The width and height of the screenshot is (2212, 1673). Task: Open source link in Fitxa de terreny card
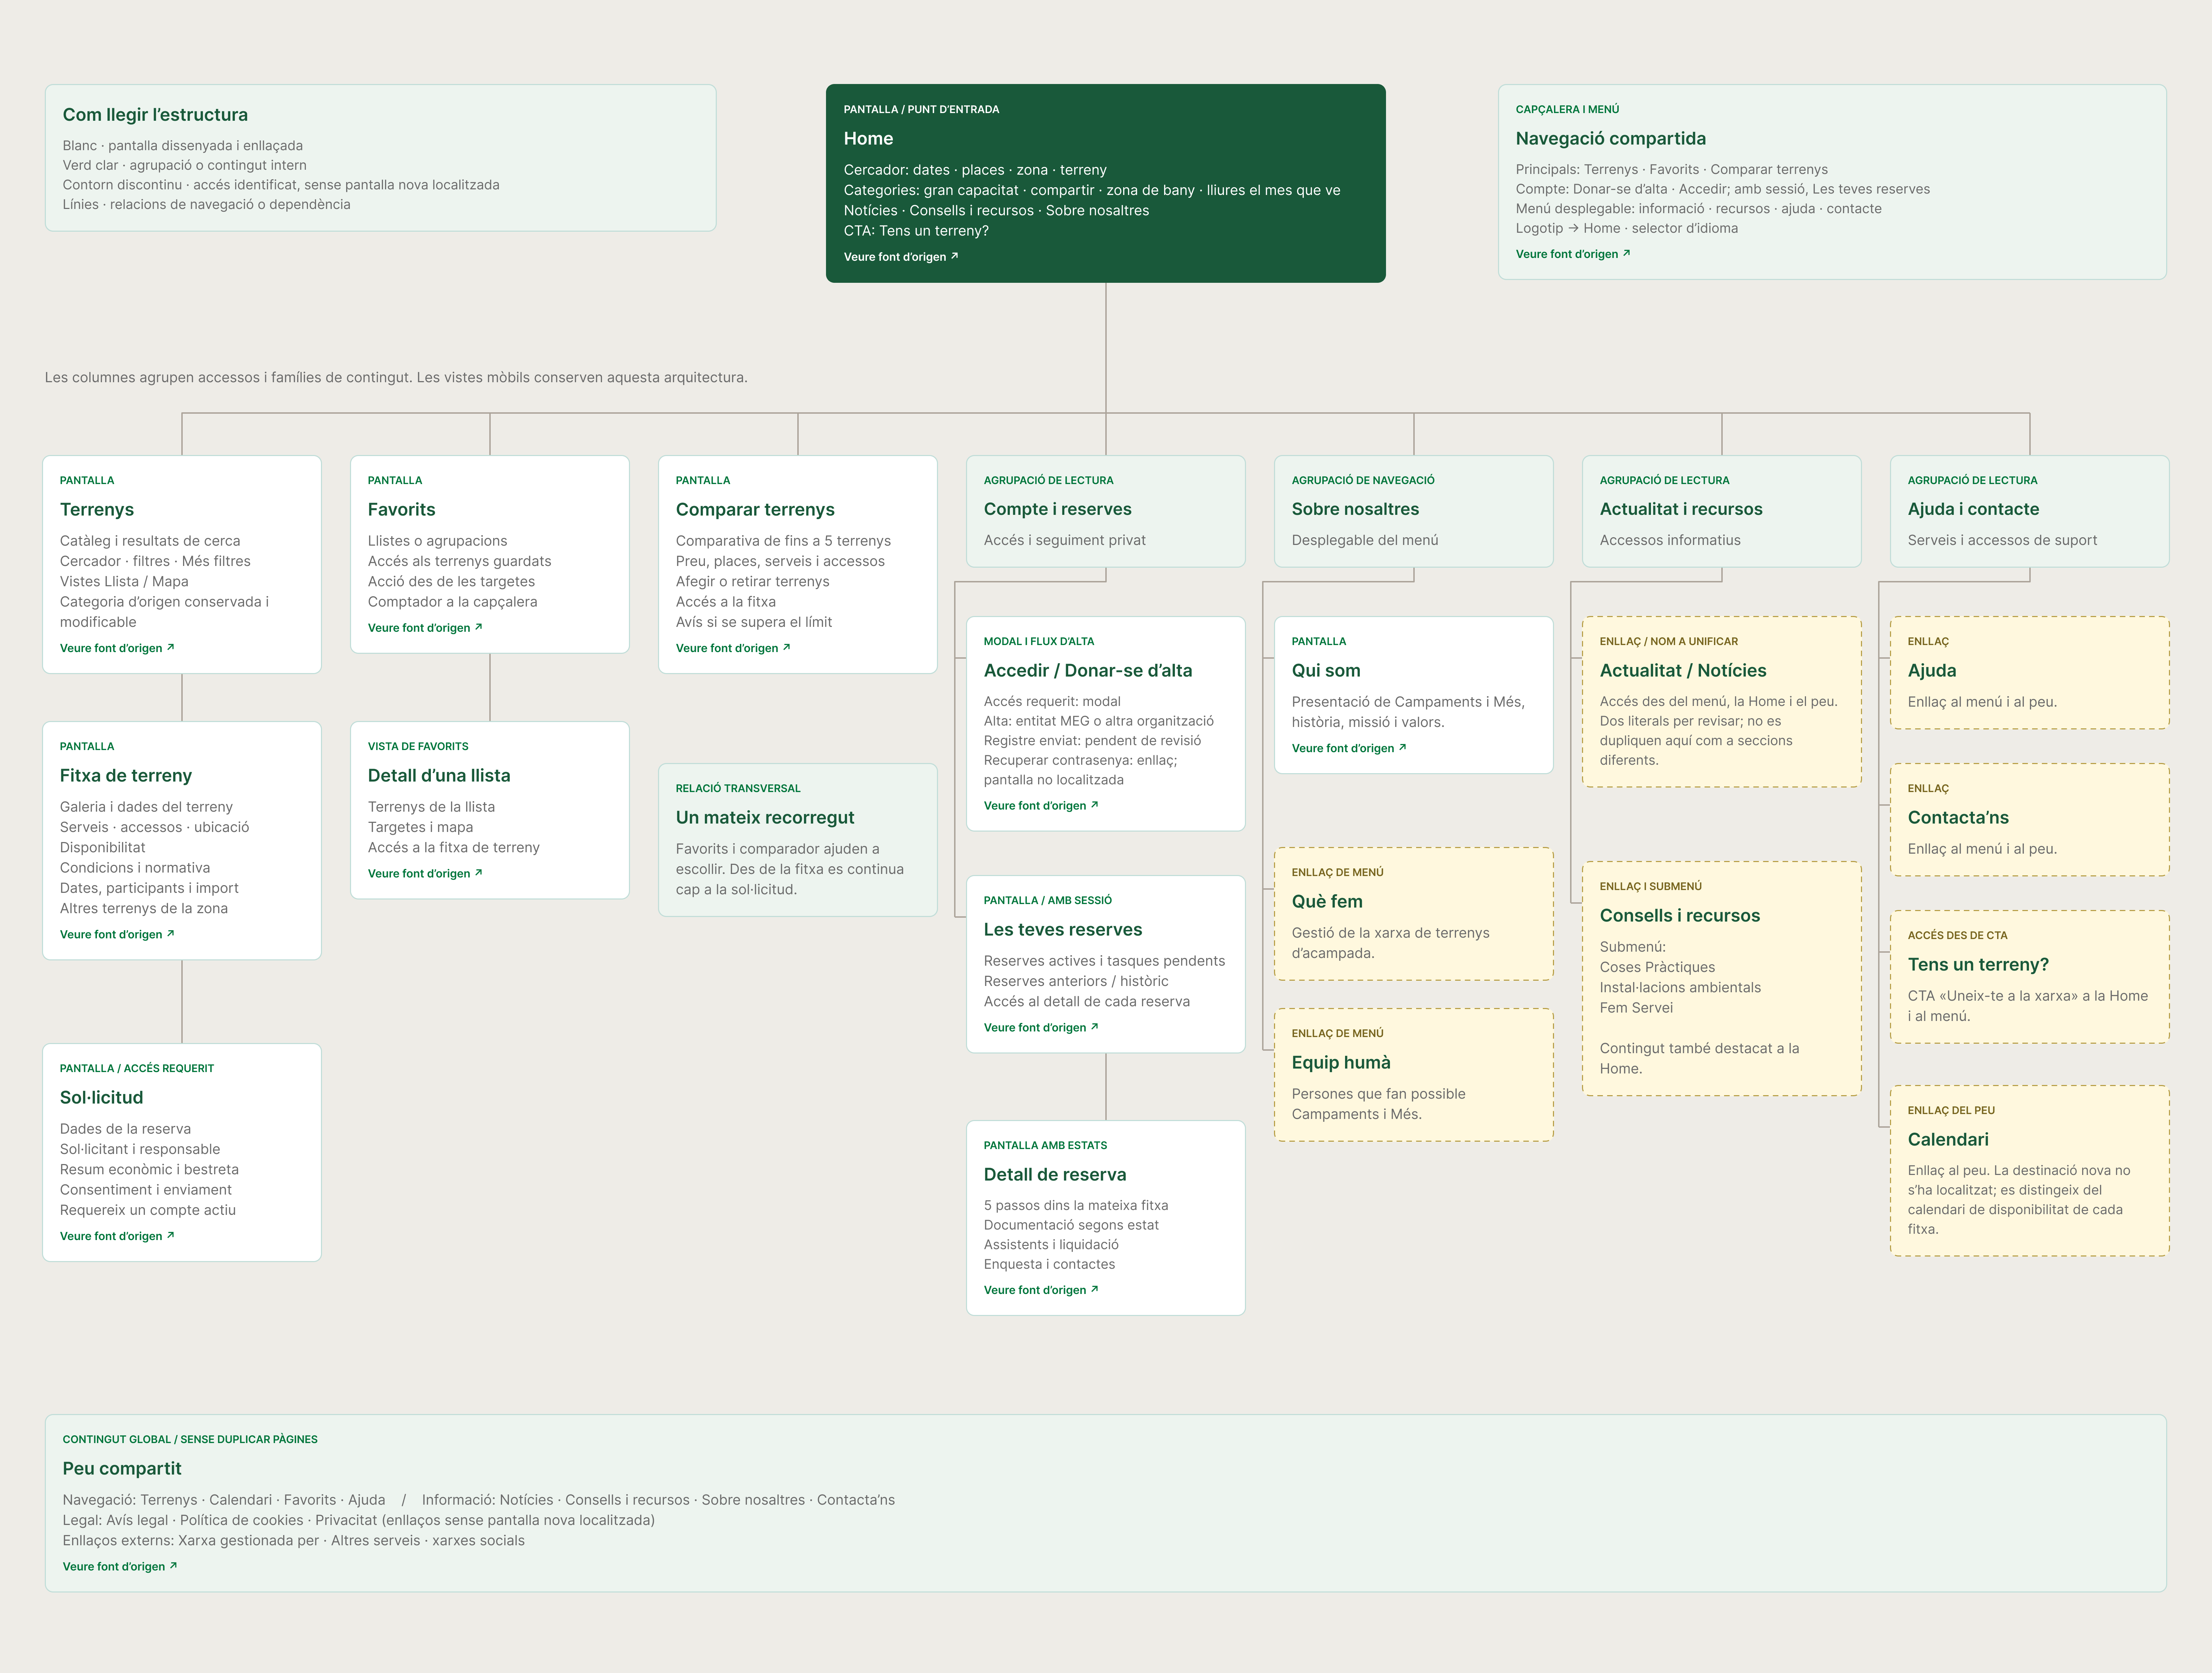117,934
